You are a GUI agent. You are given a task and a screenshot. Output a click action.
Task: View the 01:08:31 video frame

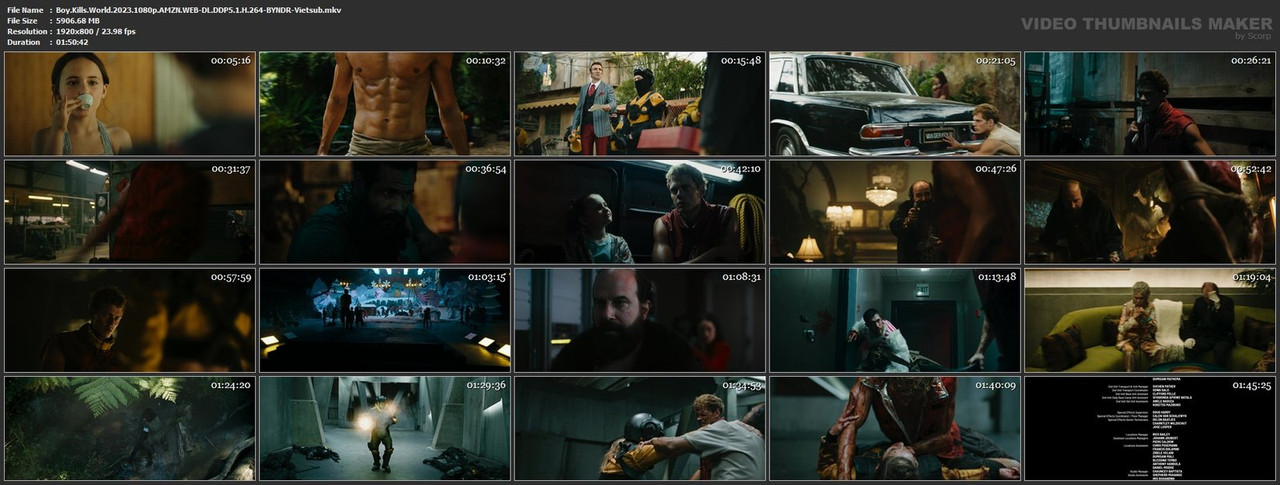click(640, 320)
